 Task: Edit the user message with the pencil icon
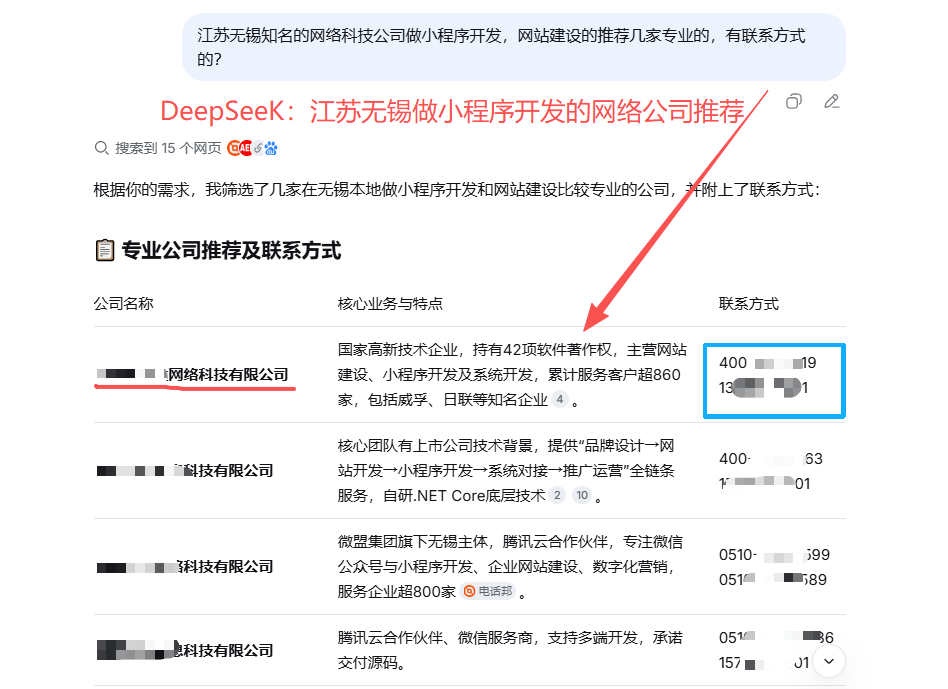tap(832, 102)
